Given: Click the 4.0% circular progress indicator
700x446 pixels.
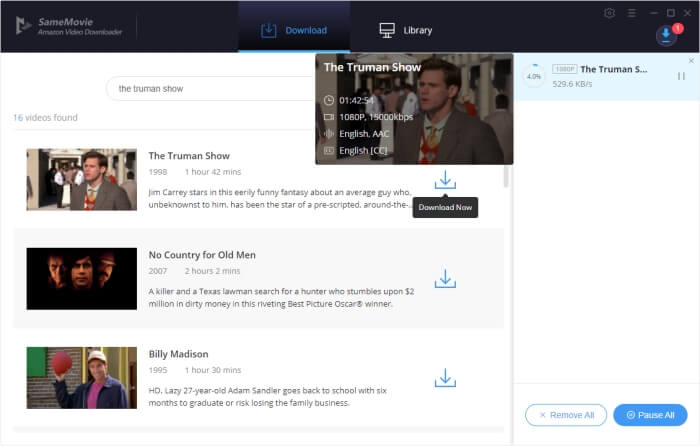Looking at the screenshot, I should (534, 76).
